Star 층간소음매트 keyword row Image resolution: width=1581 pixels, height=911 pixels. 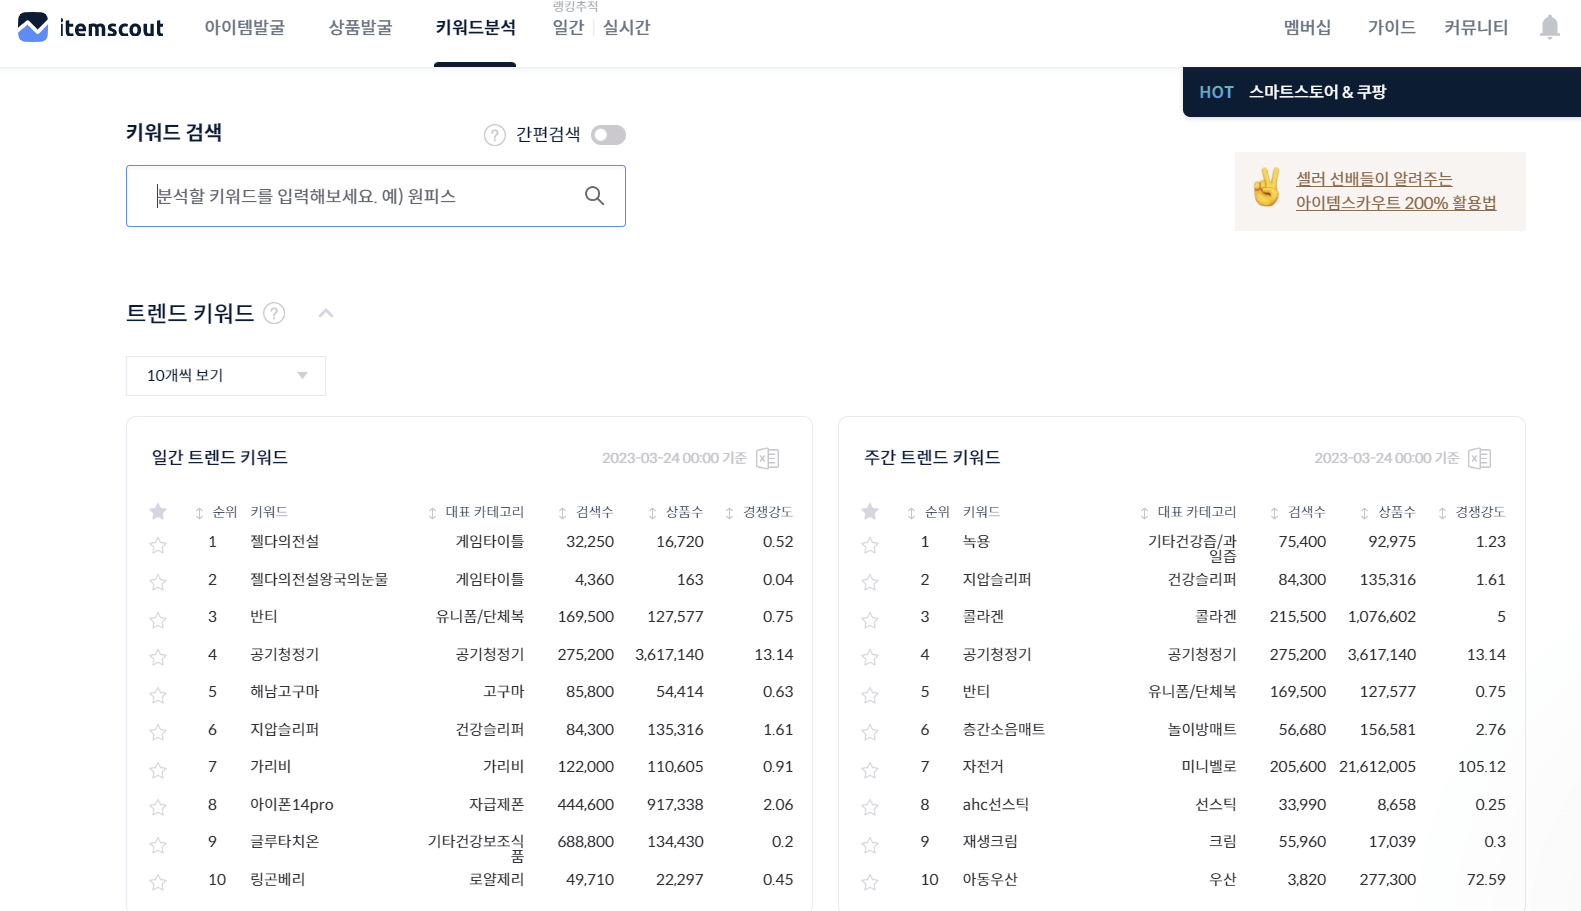pyautogui.click(x=870, y=732)
